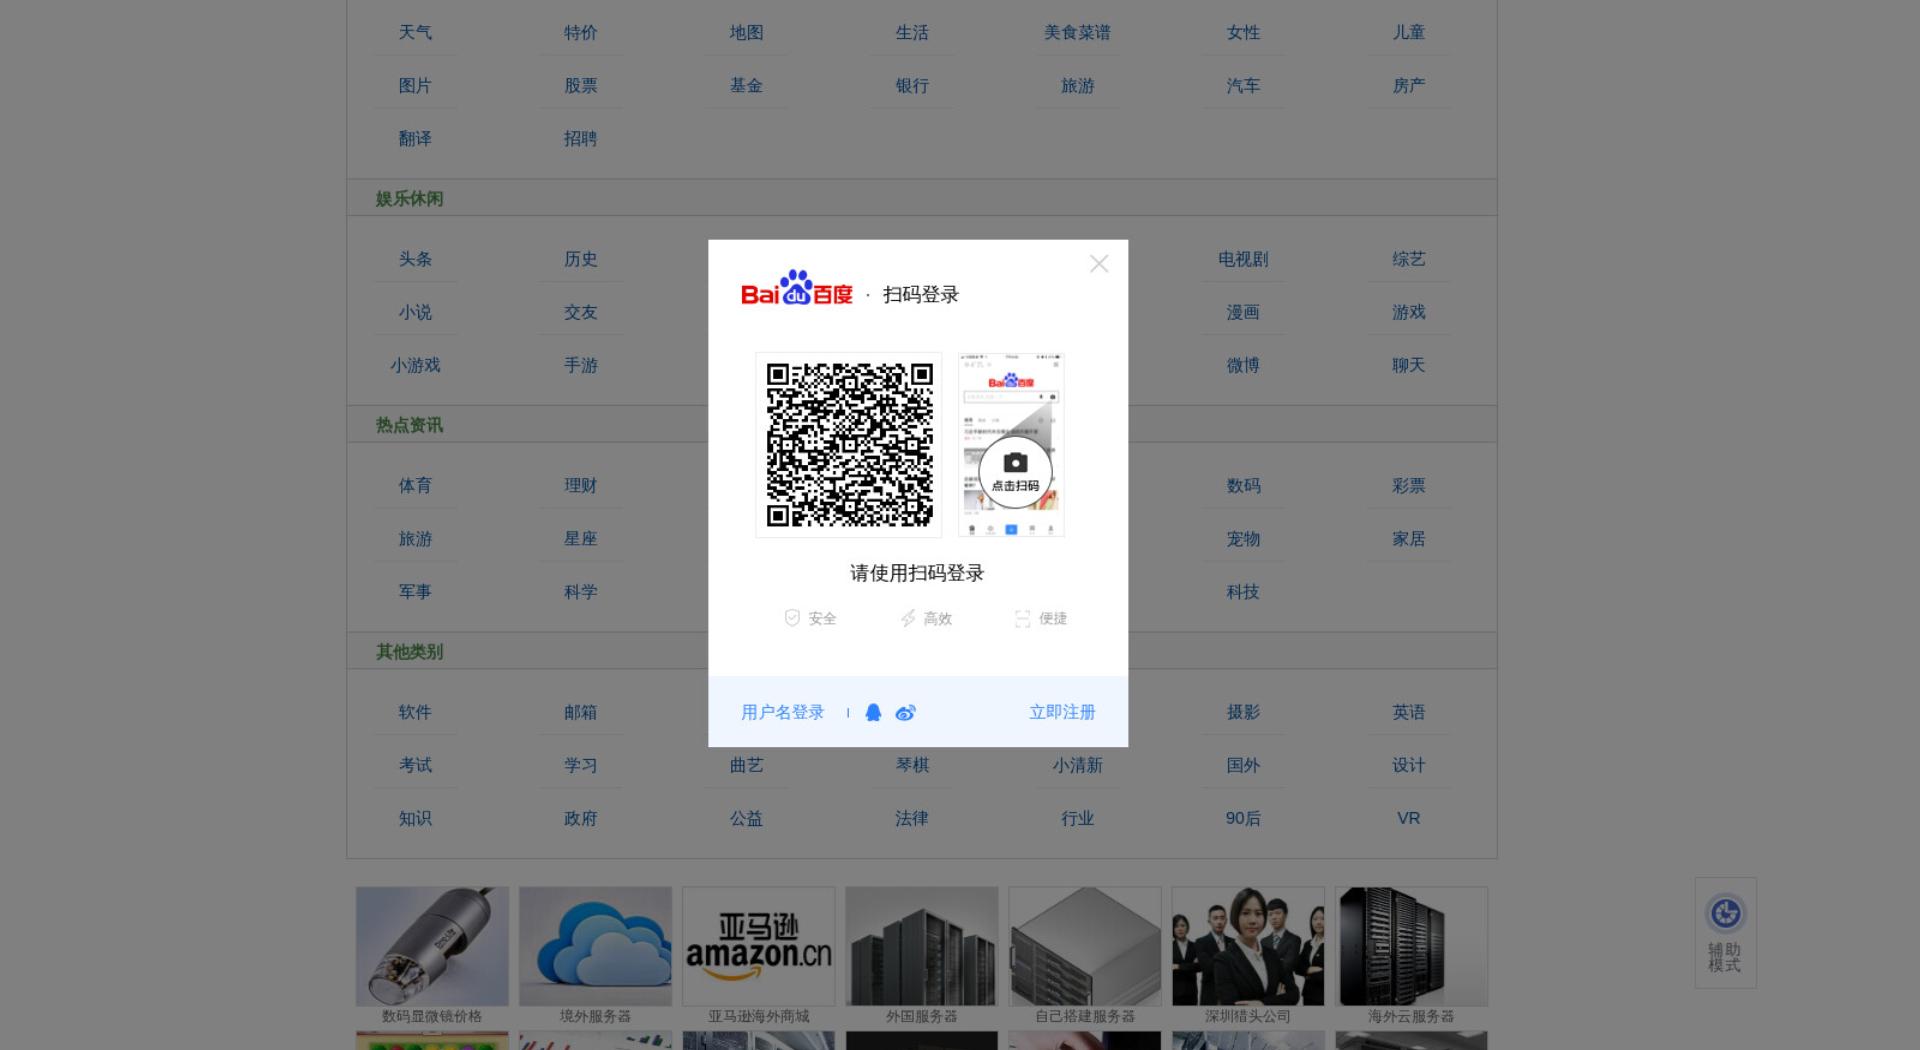Open the 历史 link
1920x1050 pixels.
click(580, 259)
